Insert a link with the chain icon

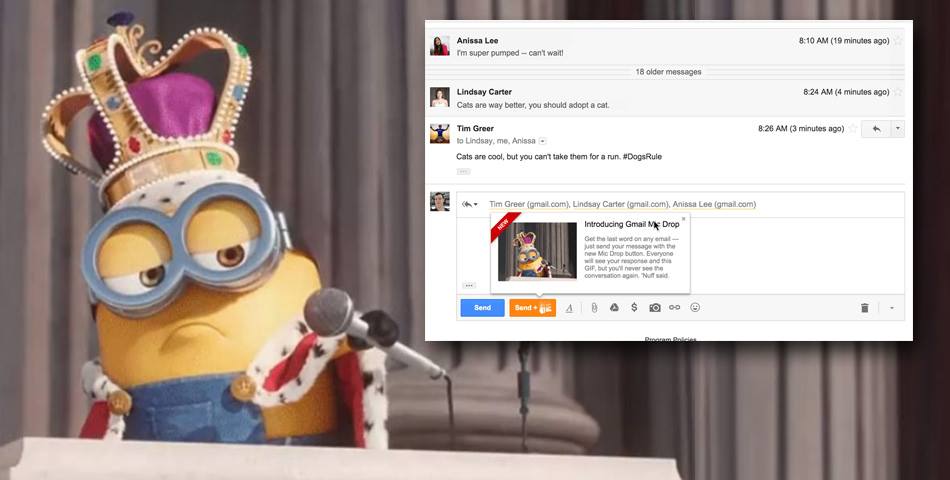tap(674, 307)
